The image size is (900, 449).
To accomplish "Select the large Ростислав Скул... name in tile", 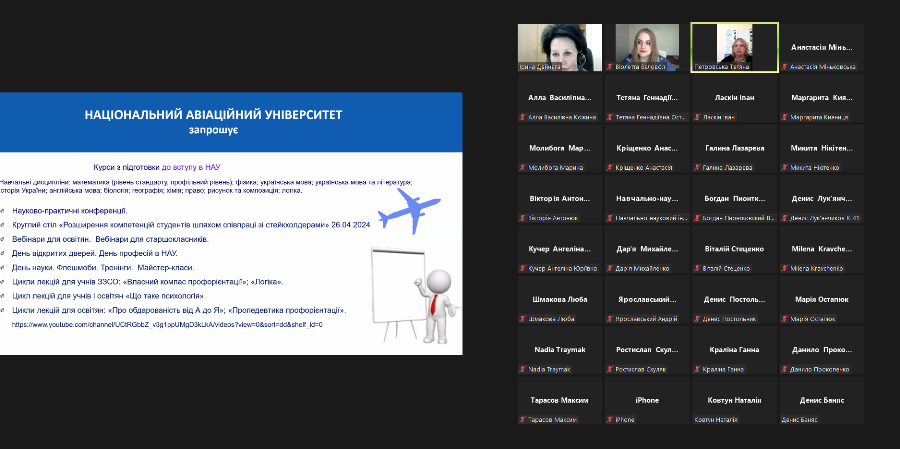I will [647, 350].
